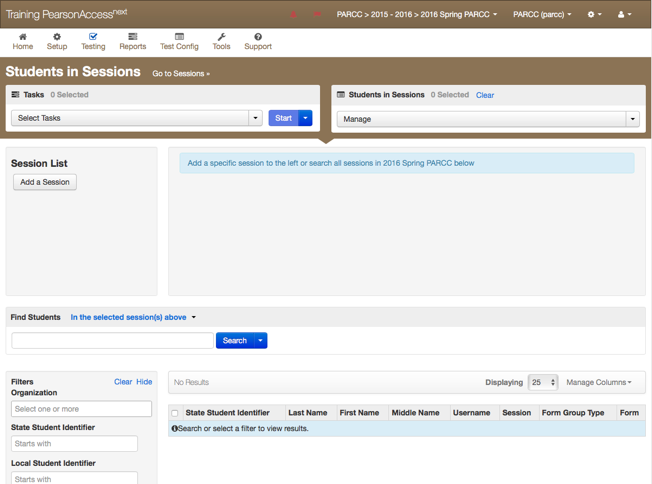This screenshot has height=484, width=652.
Task: Open the settings gear in header
Action: 594,15
